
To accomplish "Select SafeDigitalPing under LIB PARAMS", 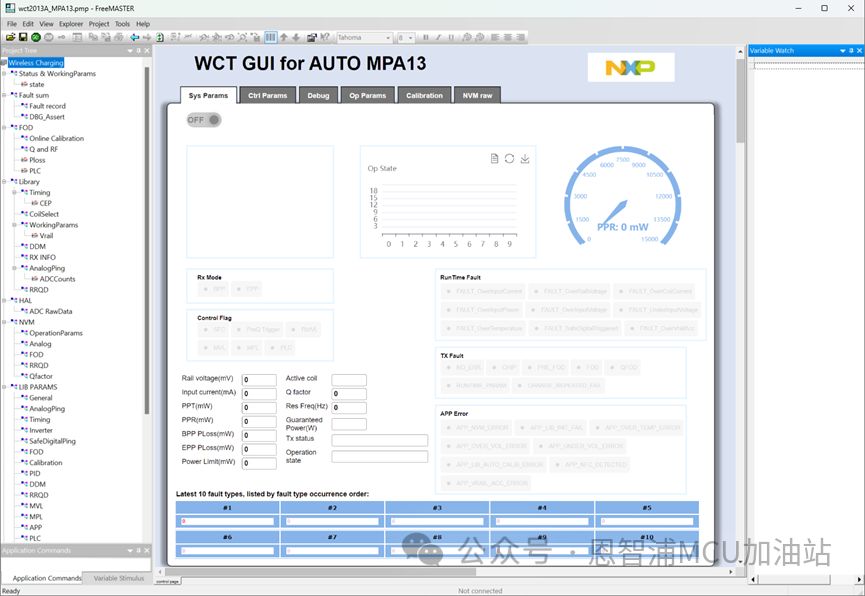I will click(52, 441).
